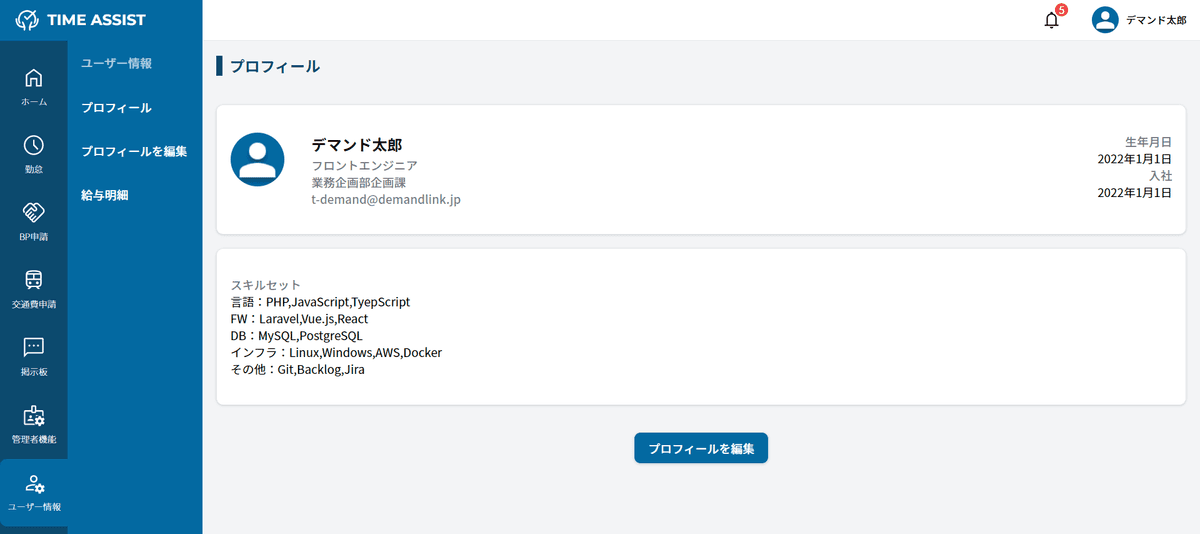Click the 言語：PHP,JavaScript,TyepScript line
Screen dimensions: 1200x534
coord(320,302)
